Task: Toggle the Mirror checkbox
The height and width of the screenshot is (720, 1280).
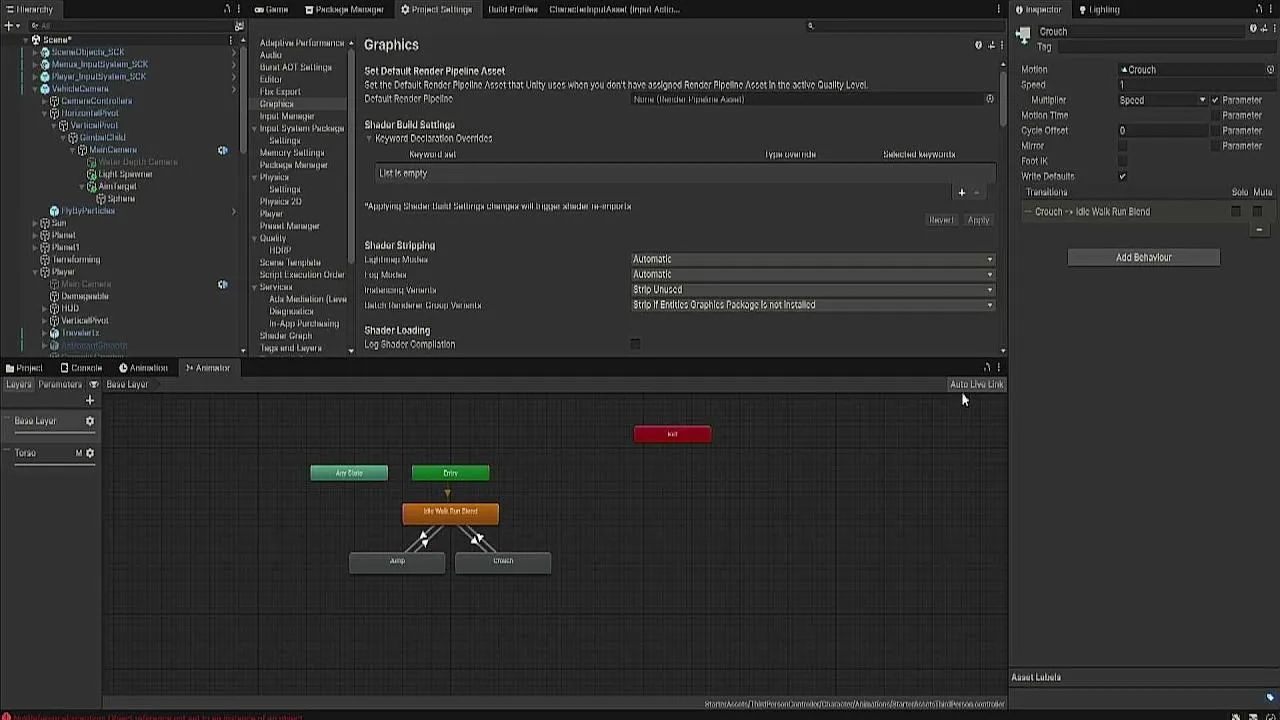Action: point(1122,146)
